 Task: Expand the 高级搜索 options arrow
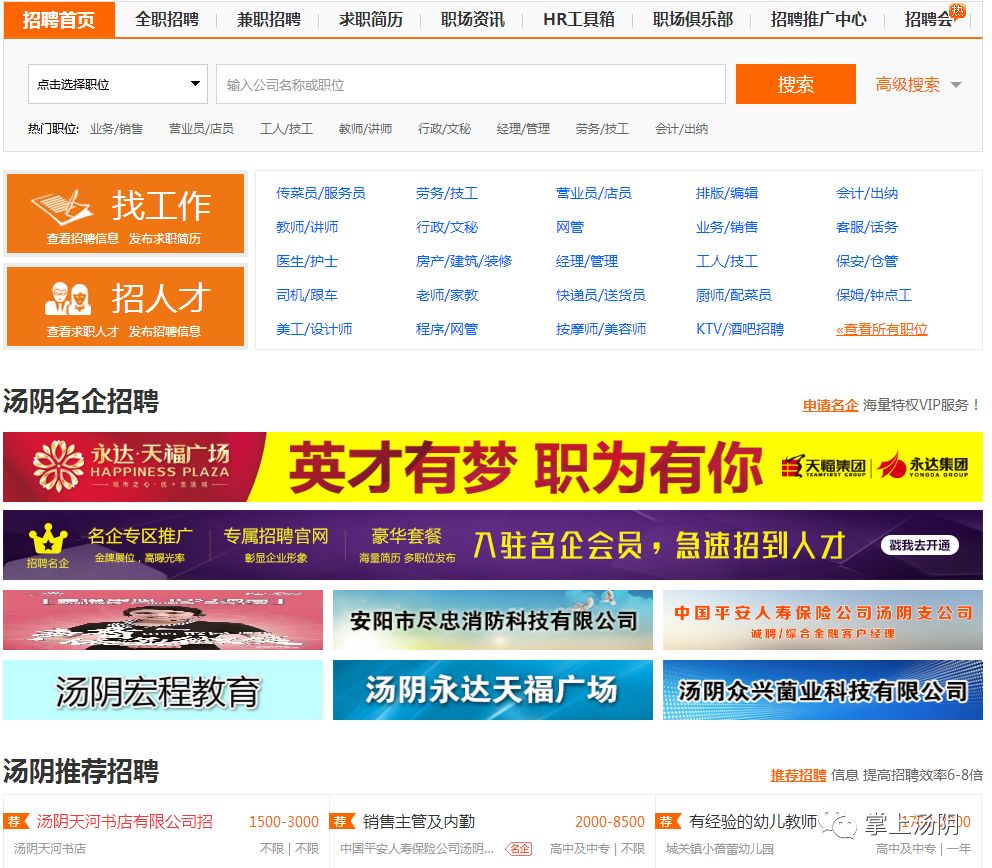click(x=956, y=85)
